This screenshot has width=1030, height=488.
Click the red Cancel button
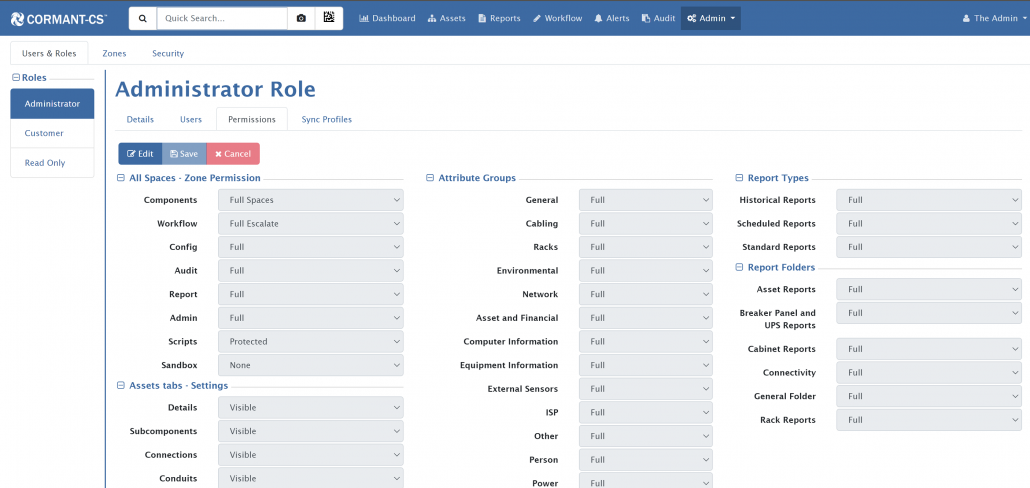coord(233,154)
